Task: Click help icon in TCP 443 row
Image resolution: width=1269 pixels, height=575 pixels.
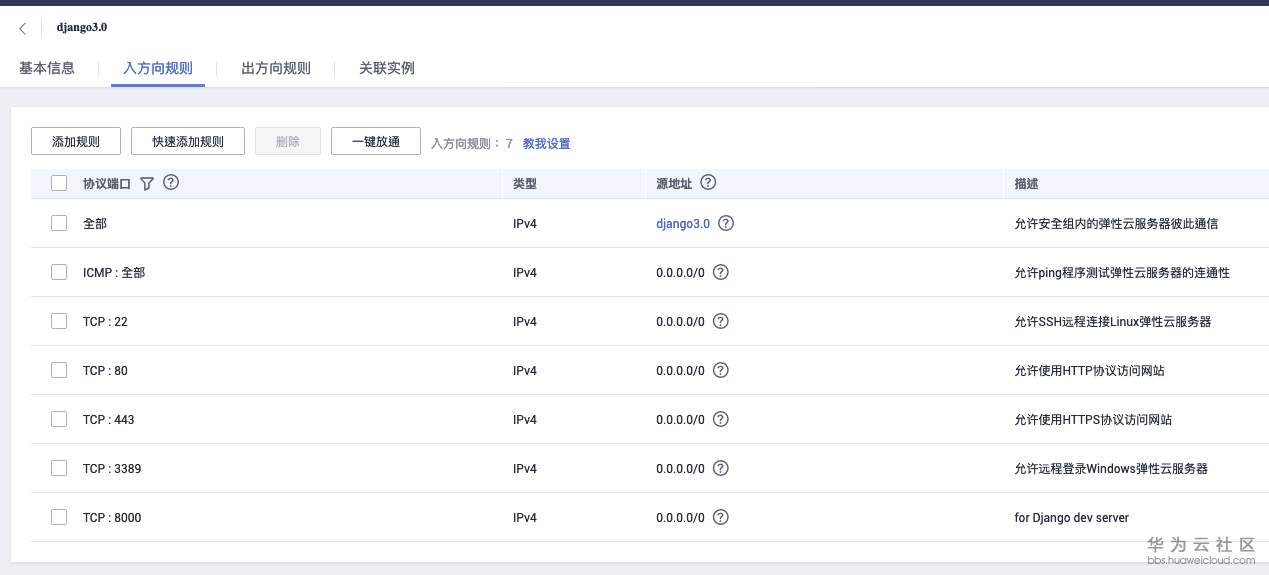Action: click(x=721, y=419)
